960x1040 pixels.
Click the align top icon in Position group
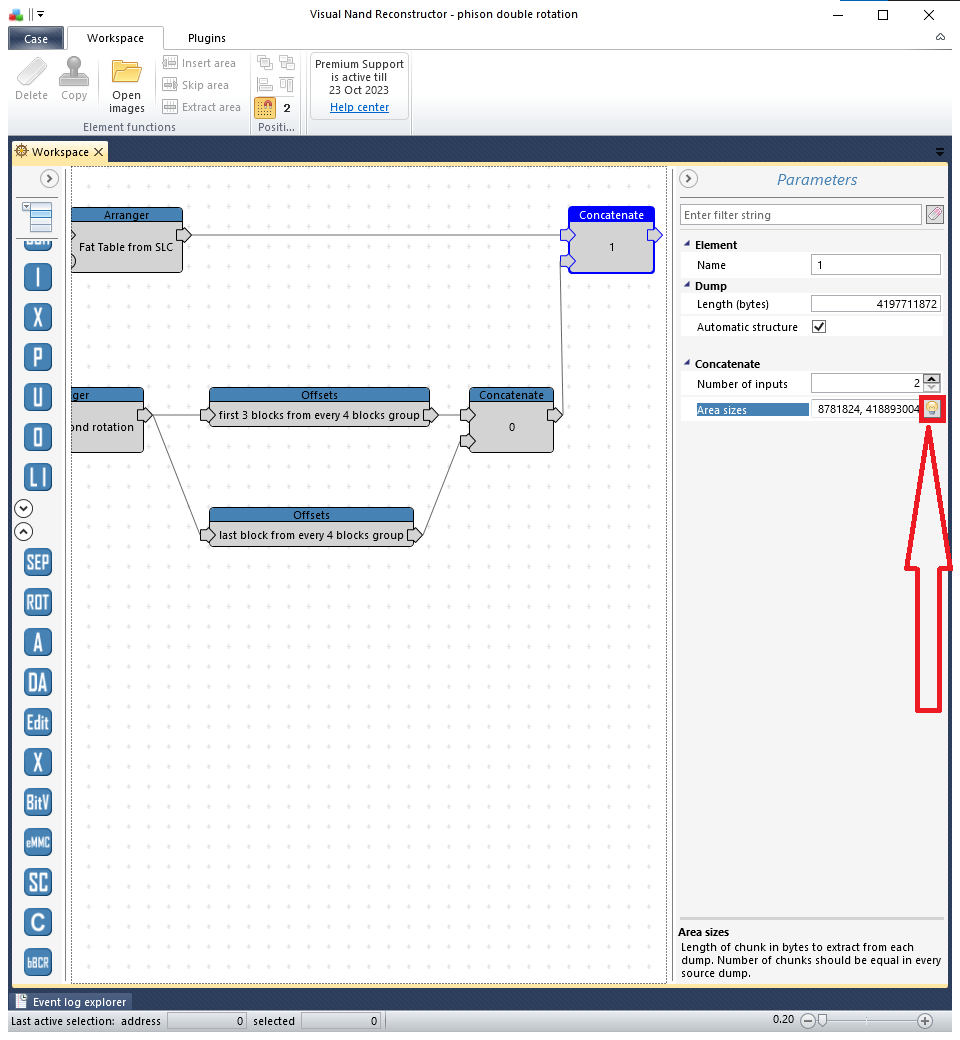tap(287, 85)
